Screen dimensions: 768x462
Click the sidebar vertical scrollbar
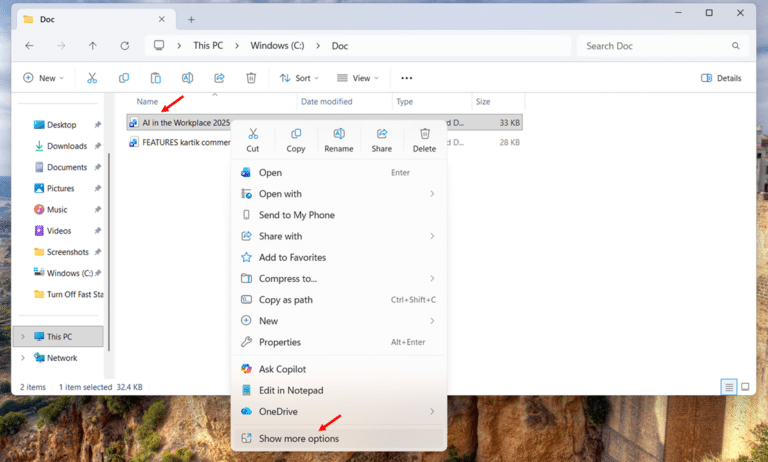click(x=109, y=252)
